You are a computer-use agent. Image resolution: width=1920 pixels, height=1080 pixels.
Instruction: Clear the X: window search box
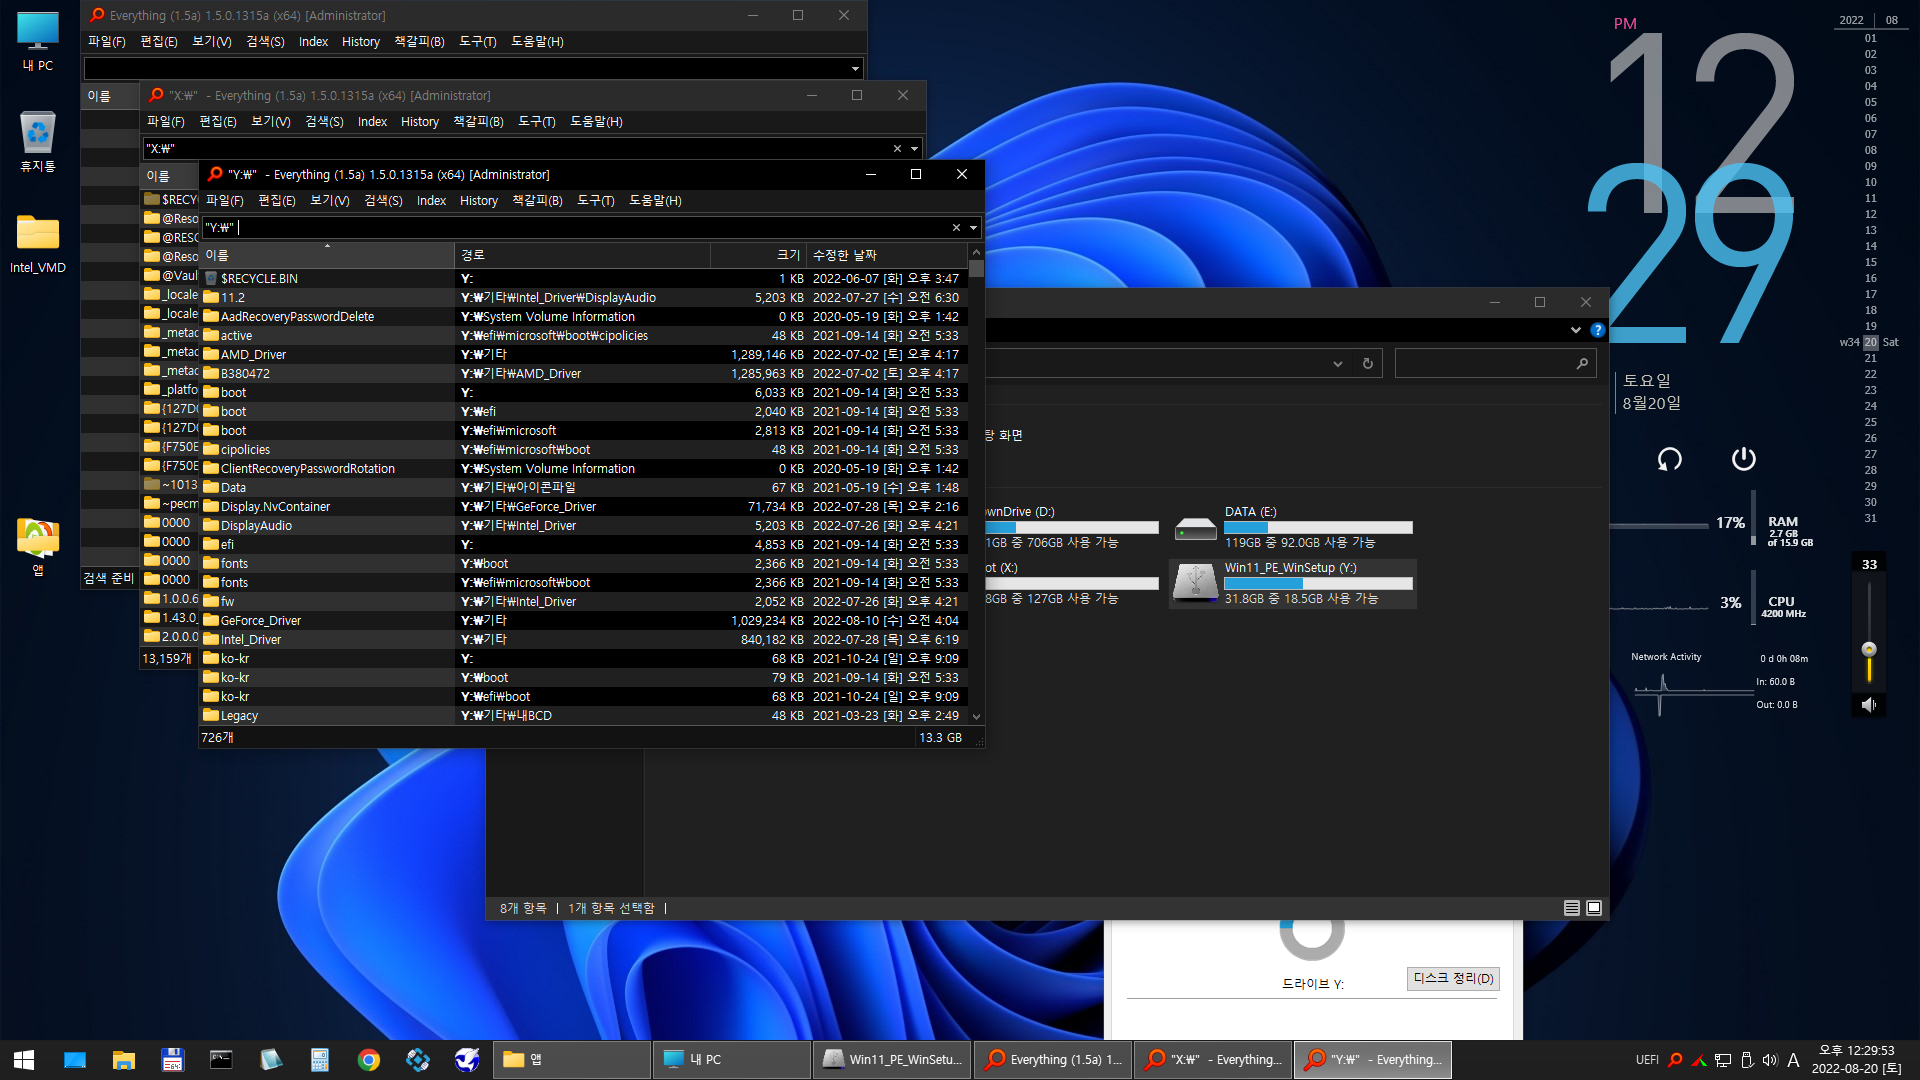pos(897,149)
